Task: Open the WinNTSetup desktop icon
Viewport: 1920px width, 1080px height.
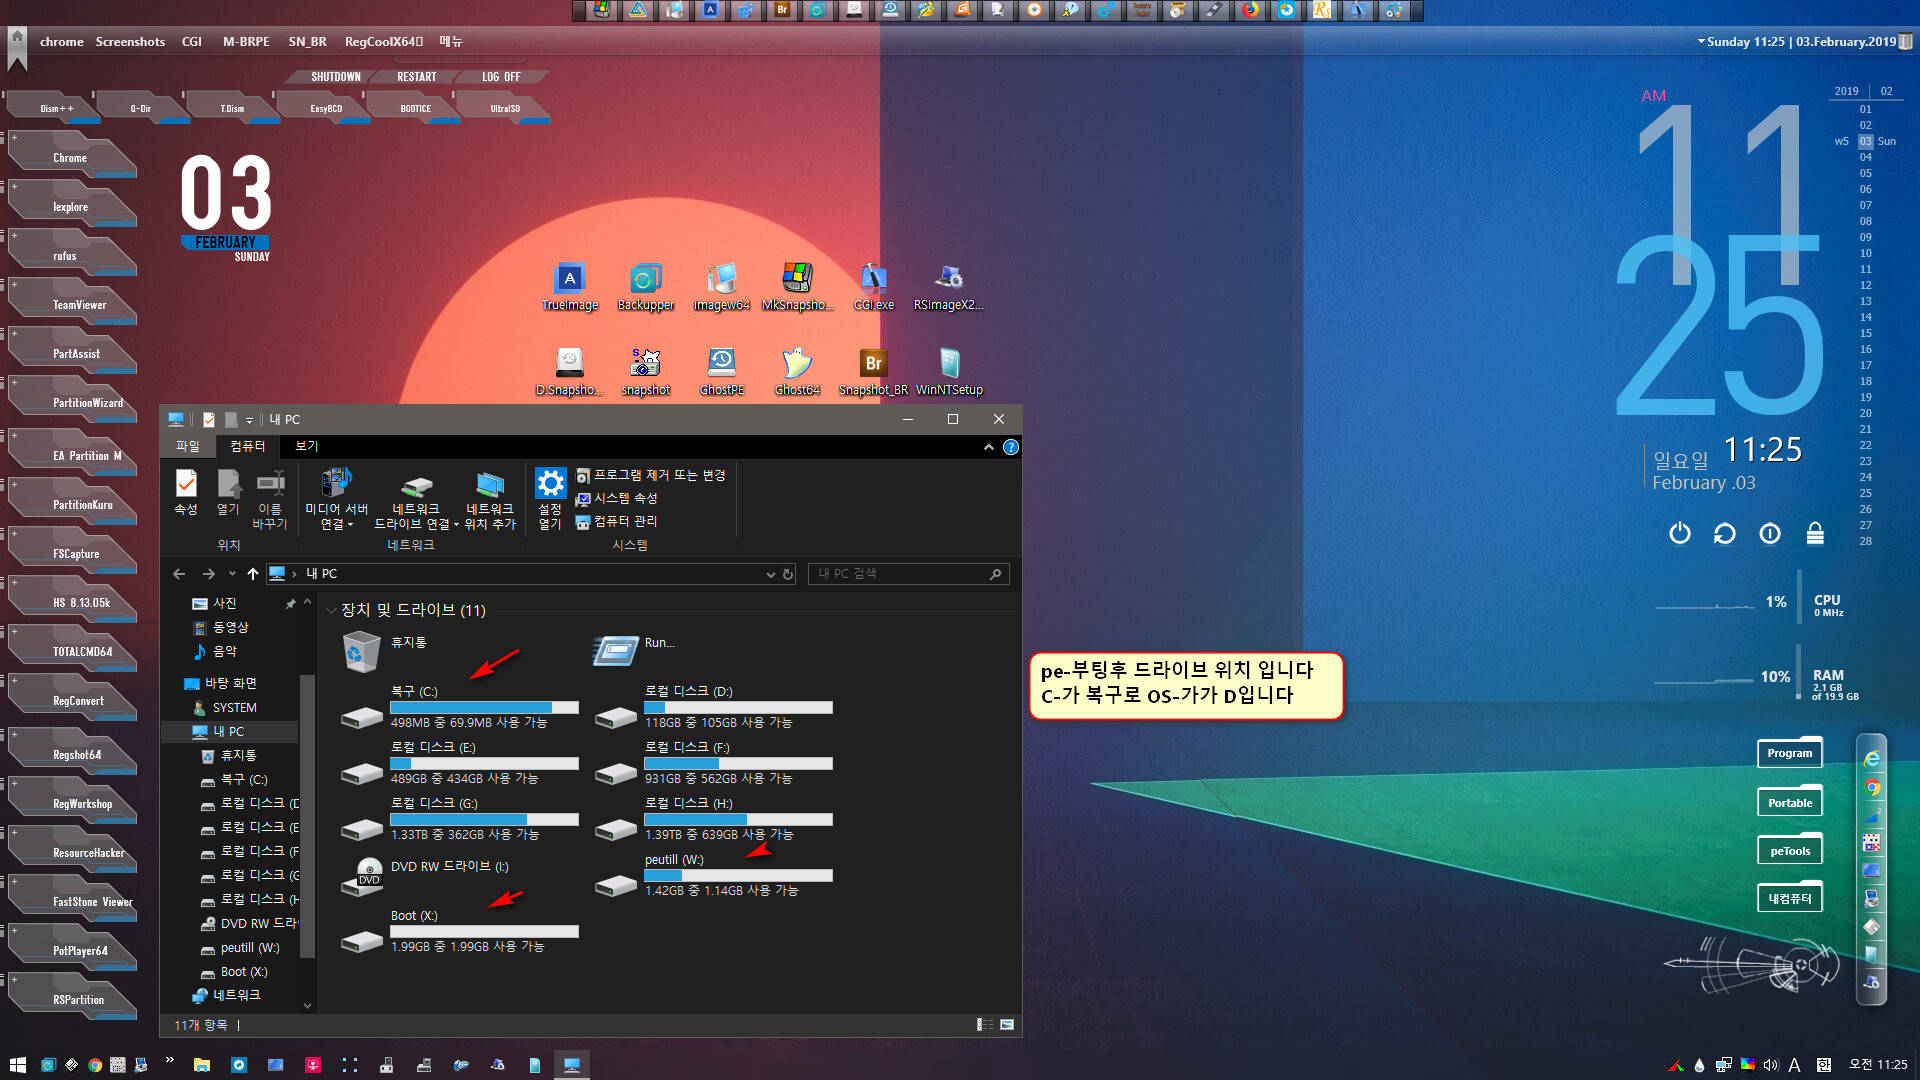Action: (x=949, y=372)
